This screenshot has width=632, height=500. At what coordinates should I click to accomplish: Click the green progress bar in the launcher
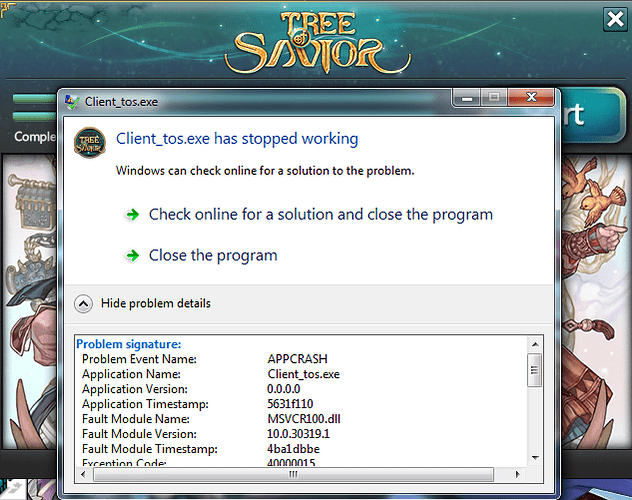coord(34,99)
